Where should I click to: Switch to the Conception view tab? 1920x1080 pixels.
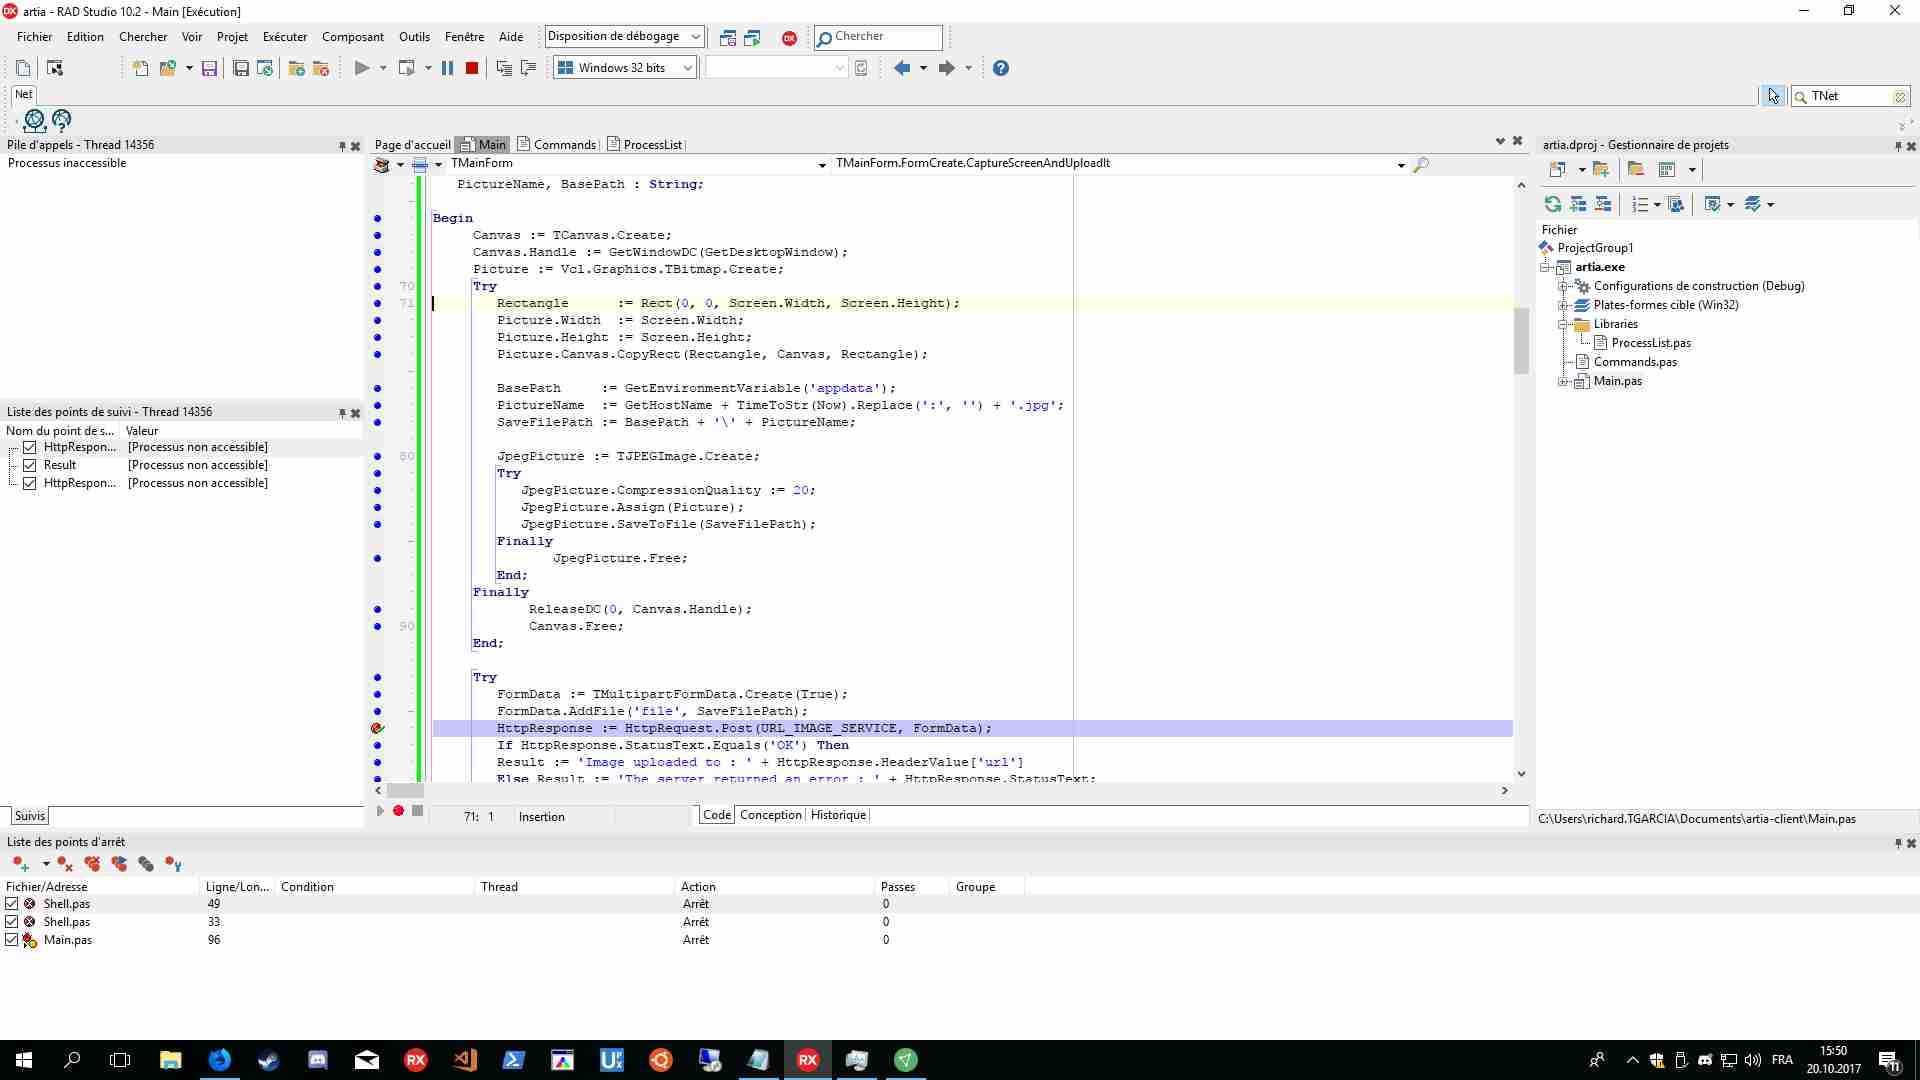[770, 815]
